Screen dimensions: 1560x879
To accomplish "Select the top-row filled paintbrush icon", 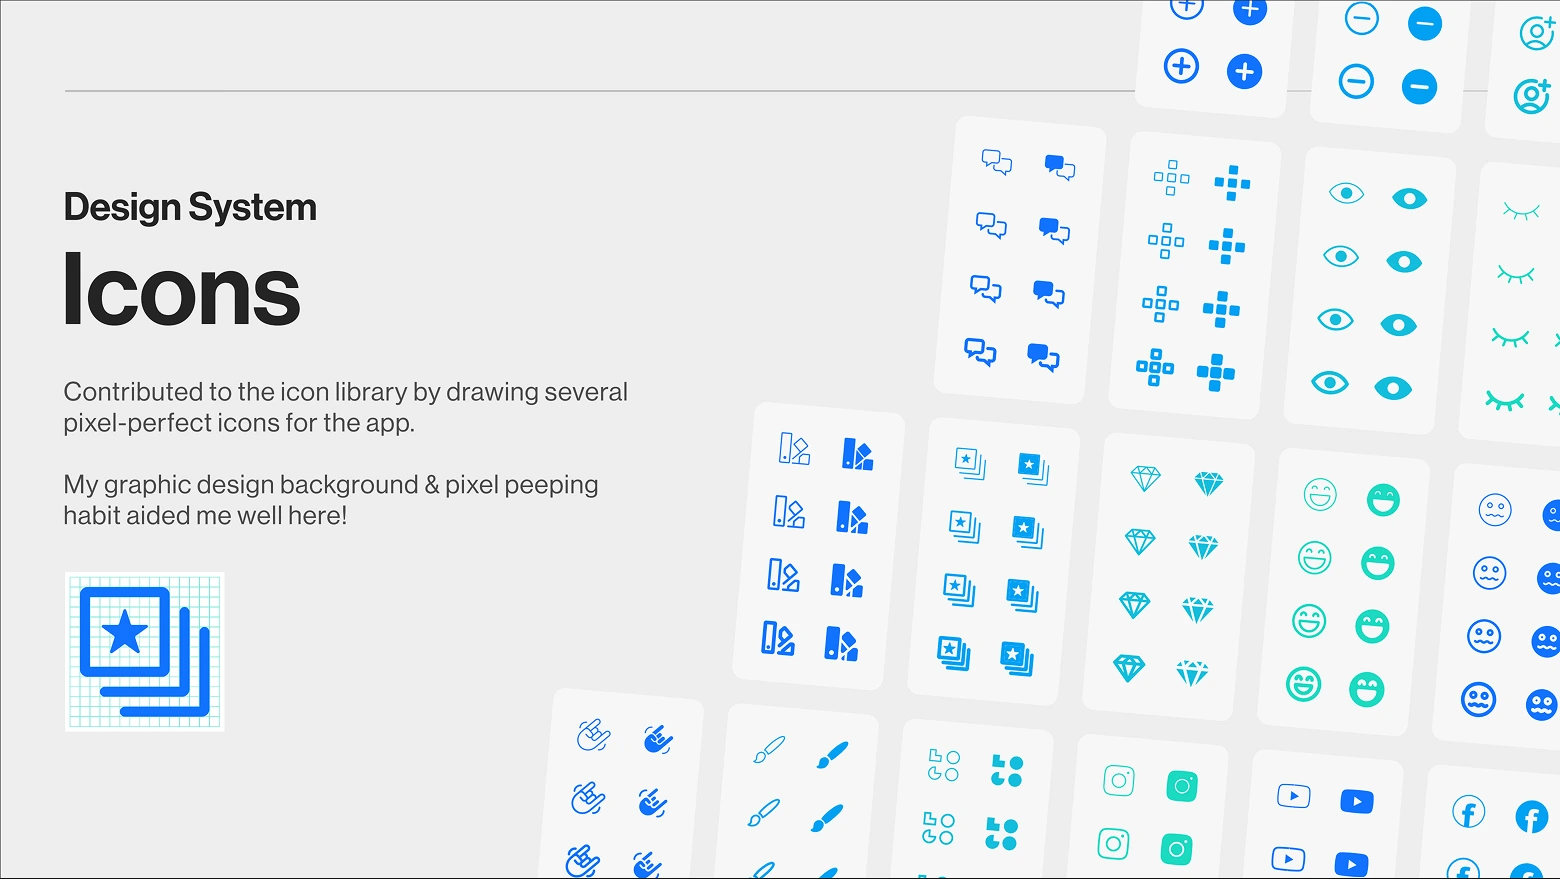I will point(832,755).
